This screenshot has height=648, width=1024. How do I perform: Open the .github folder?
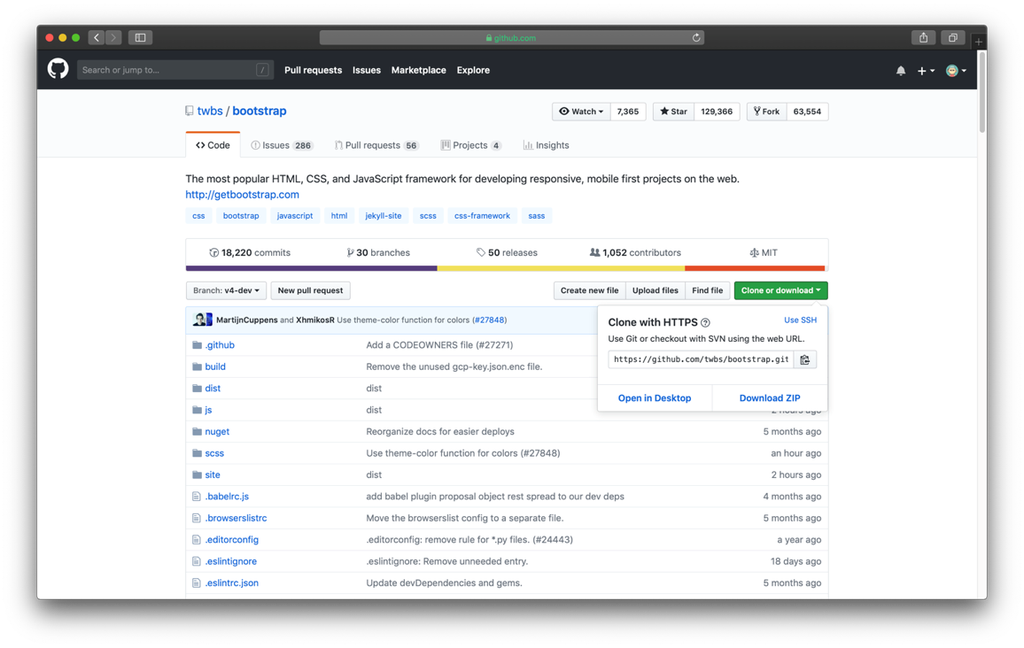coord(219,345)
